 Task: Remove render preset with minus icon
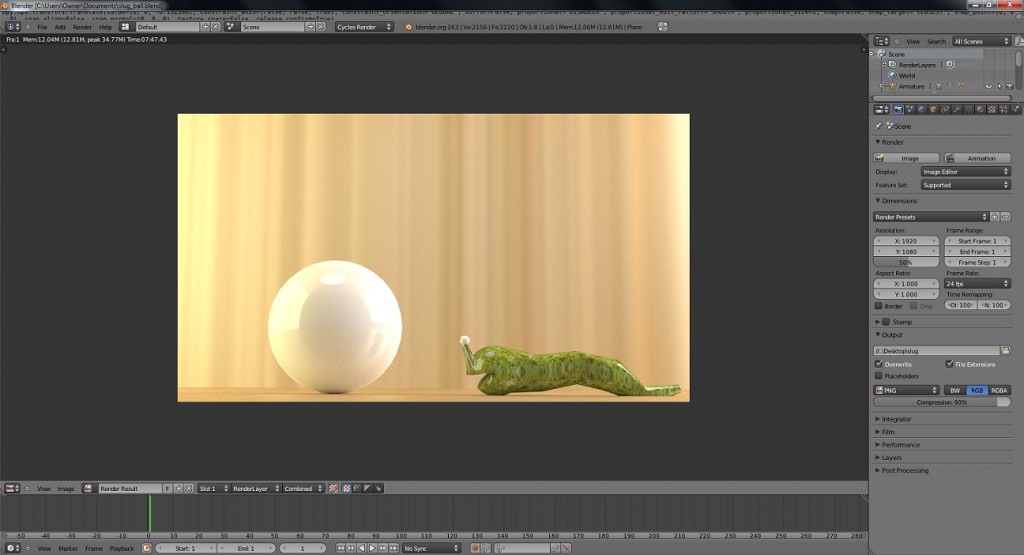pyautogui.click(x=1006, y=217)
